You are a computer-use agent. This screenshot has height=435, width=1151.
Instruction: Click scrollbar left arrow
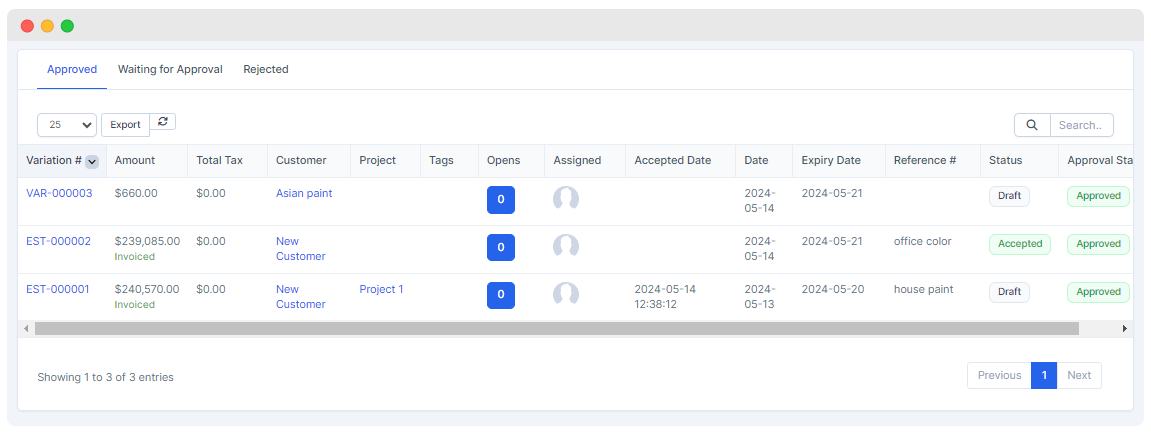(26, 329)
